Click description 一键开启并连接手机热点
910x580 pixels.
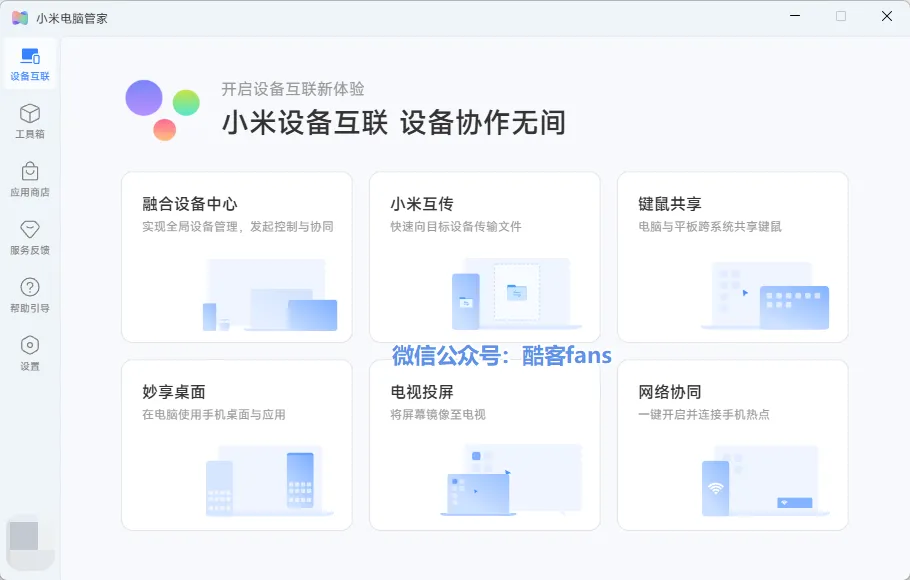704,415
